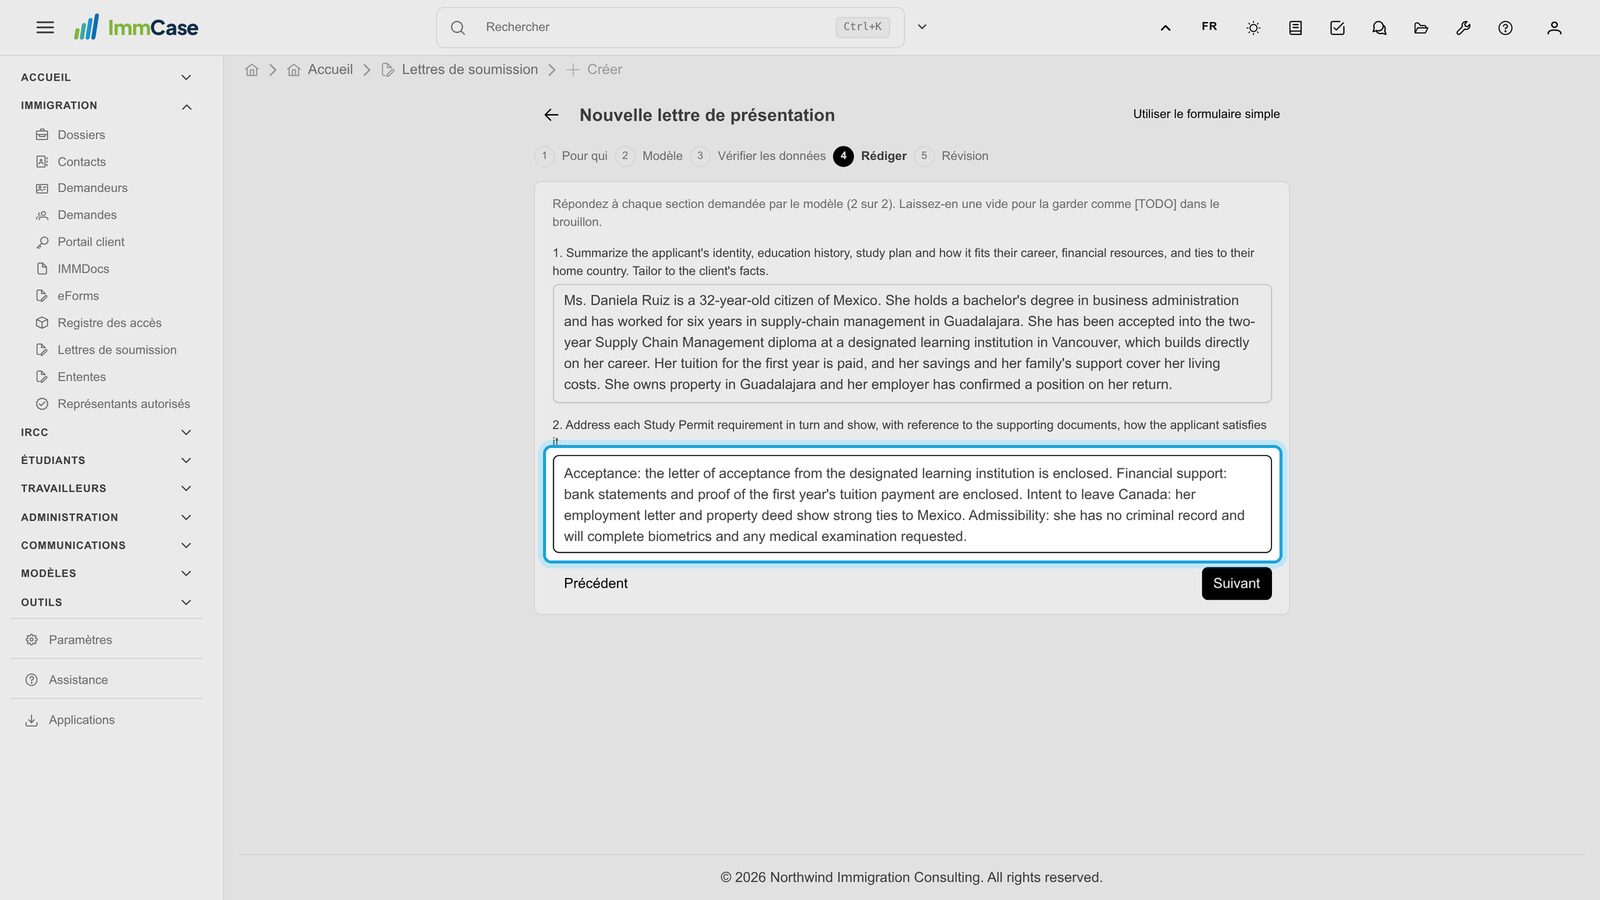The image size is (1600, 900).
Task: Open the dropdown arrow next to search
Action: [922, 27]
